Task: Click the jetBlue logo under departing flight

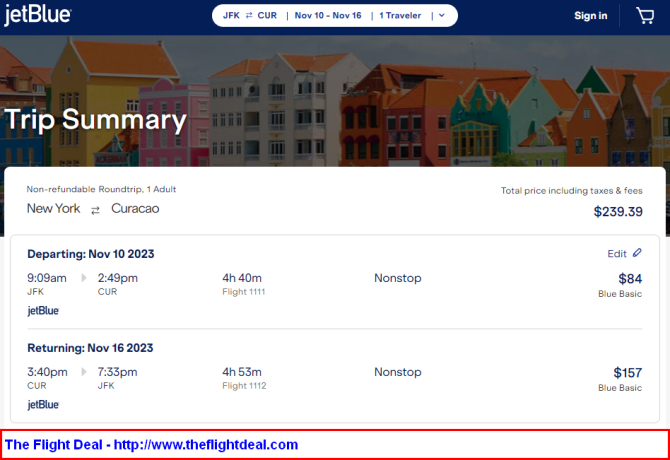Action: click(x=43, y=311)
